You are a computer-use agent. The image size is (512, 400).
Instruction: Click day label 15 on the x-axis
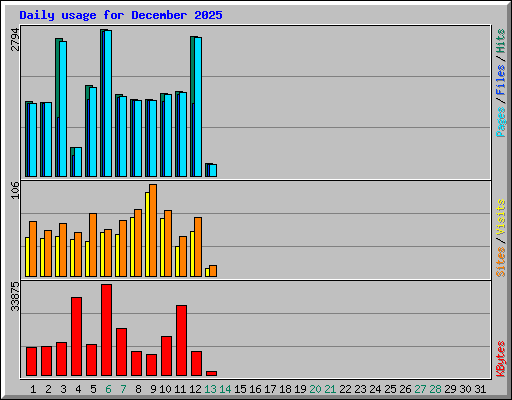240,389
